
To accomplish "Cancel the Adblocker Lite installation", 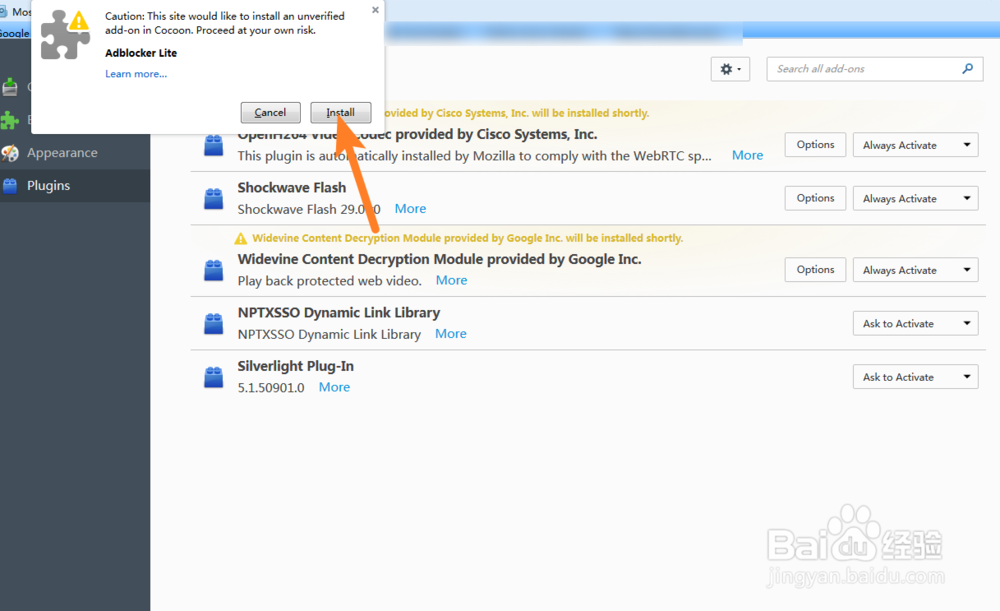I will [270, 112].
